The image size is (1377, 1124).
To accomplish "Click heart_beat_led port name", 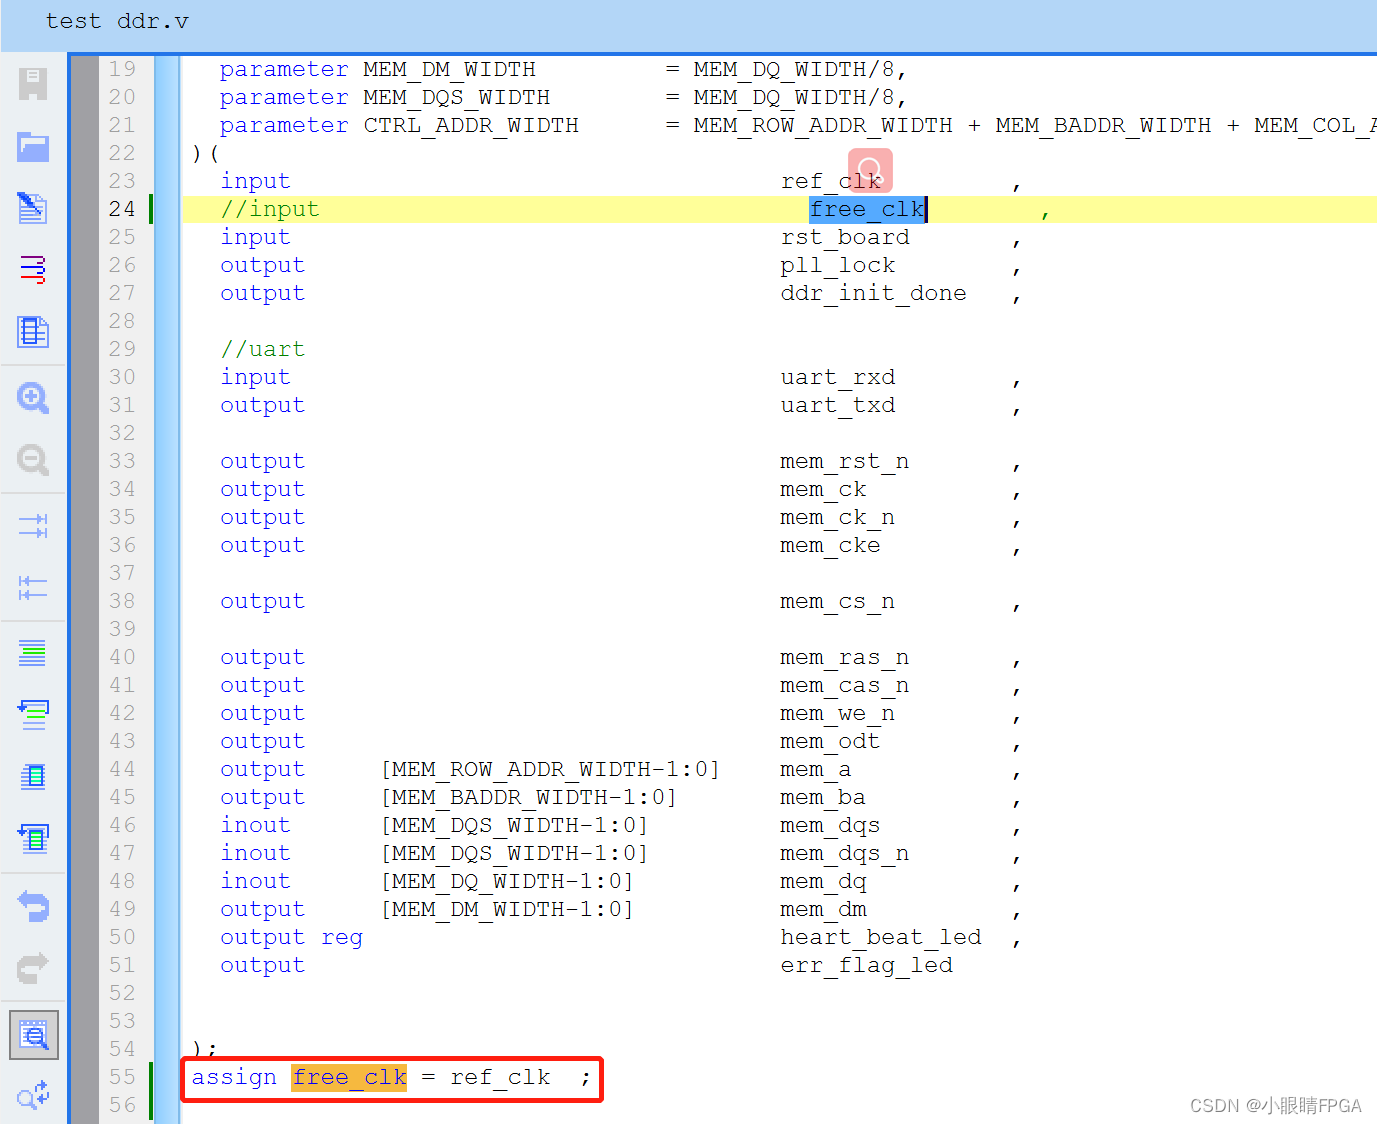I will [881, 937].
